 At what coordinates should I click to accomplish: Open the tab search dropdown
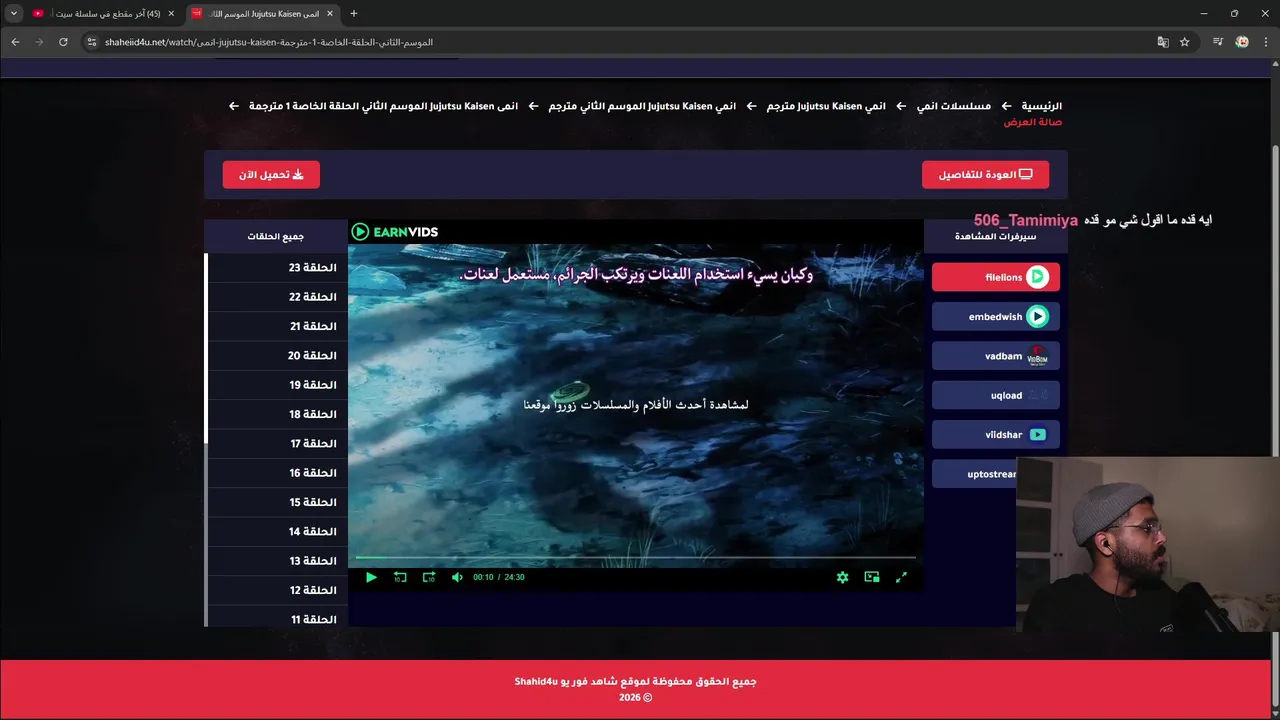pyautogui.click(x=14, y=14)
